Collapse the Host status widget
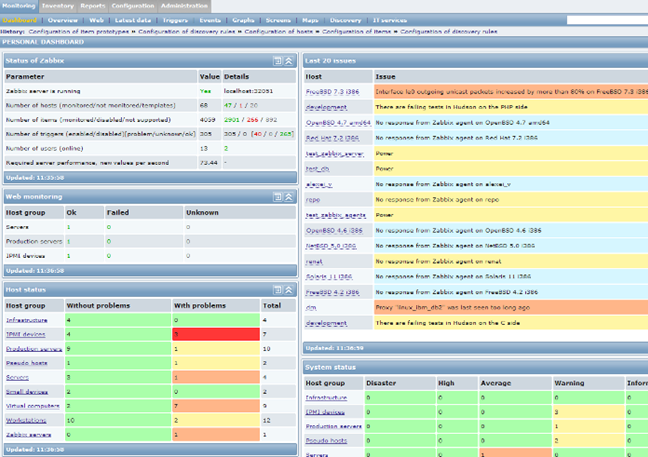This screenshot has height=457, width=648. click(x=289, y=290)
